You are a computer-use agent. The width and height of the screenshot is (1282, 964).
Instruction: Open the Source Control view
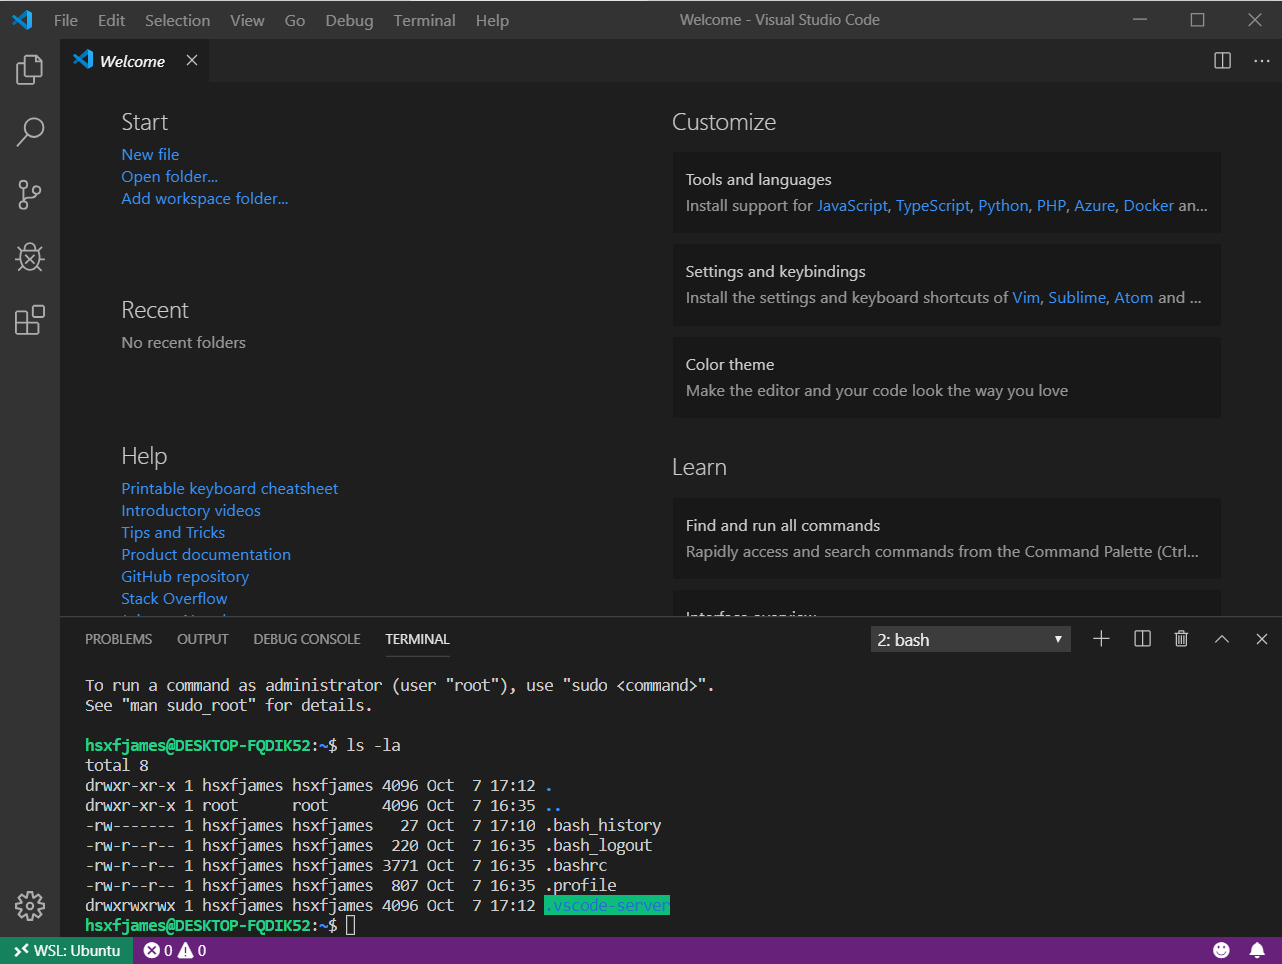click(x=30, y=194)
